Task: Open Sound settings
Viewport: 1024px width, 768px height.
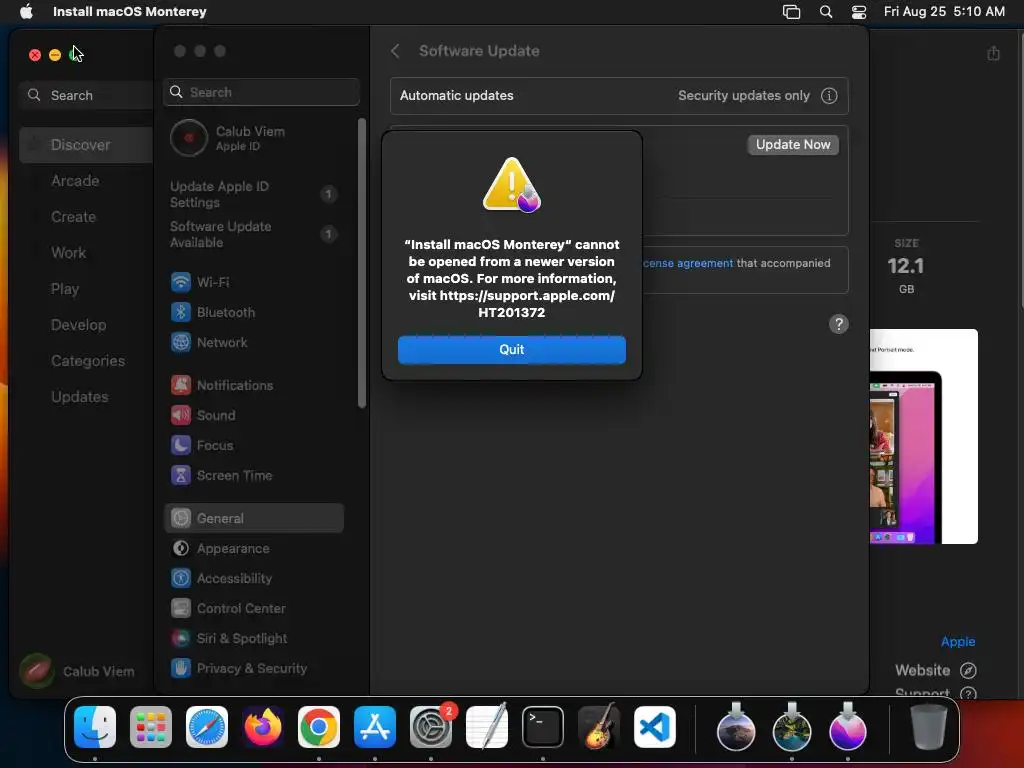Action: [253, 415]
